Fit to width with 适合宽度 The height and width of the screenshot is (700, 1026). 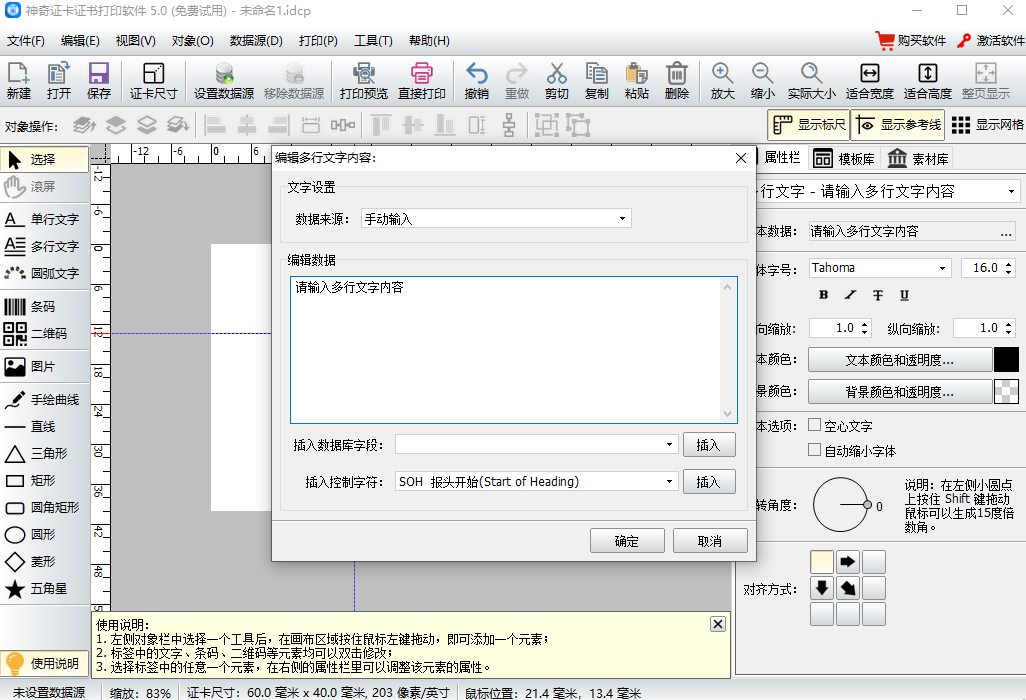870,80
